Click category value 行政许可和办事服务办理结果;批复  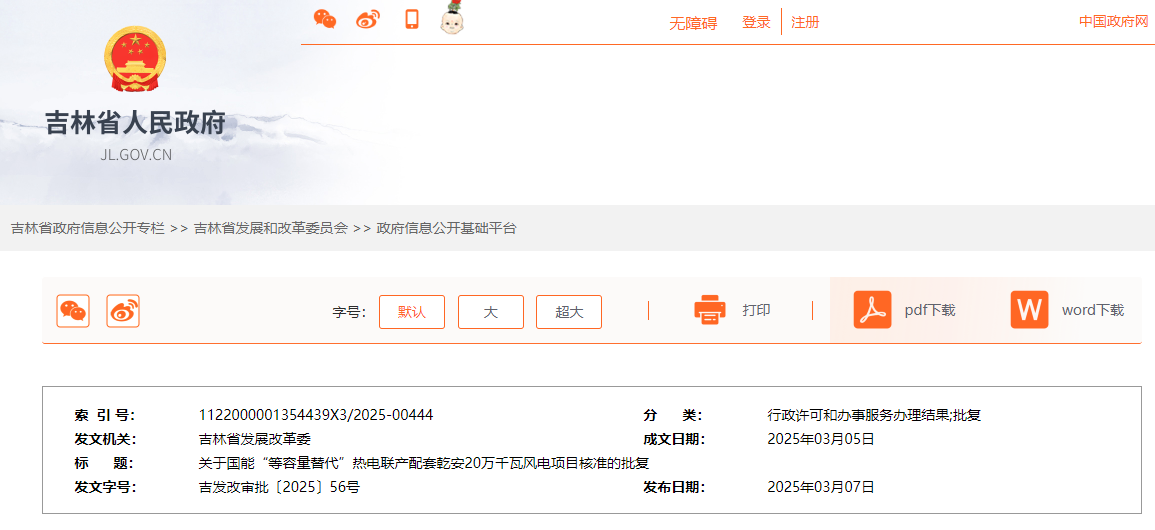[874, 415]
